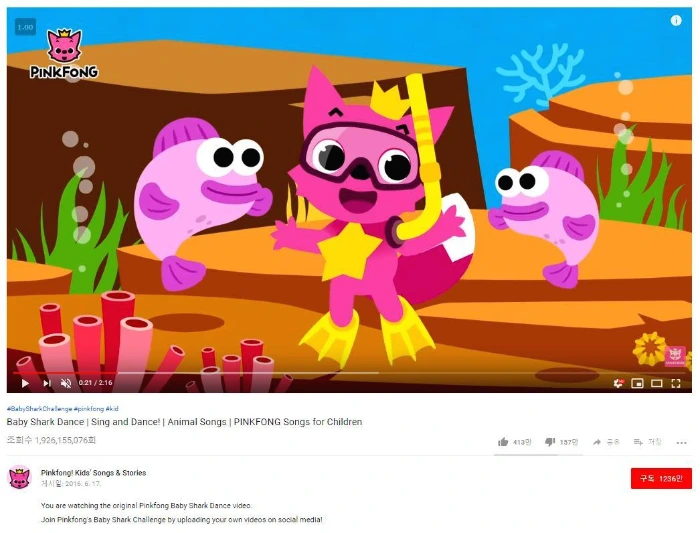Screen dimensions: 700x533
Task: Like the video with thumbs up
Action: (514, 442)
